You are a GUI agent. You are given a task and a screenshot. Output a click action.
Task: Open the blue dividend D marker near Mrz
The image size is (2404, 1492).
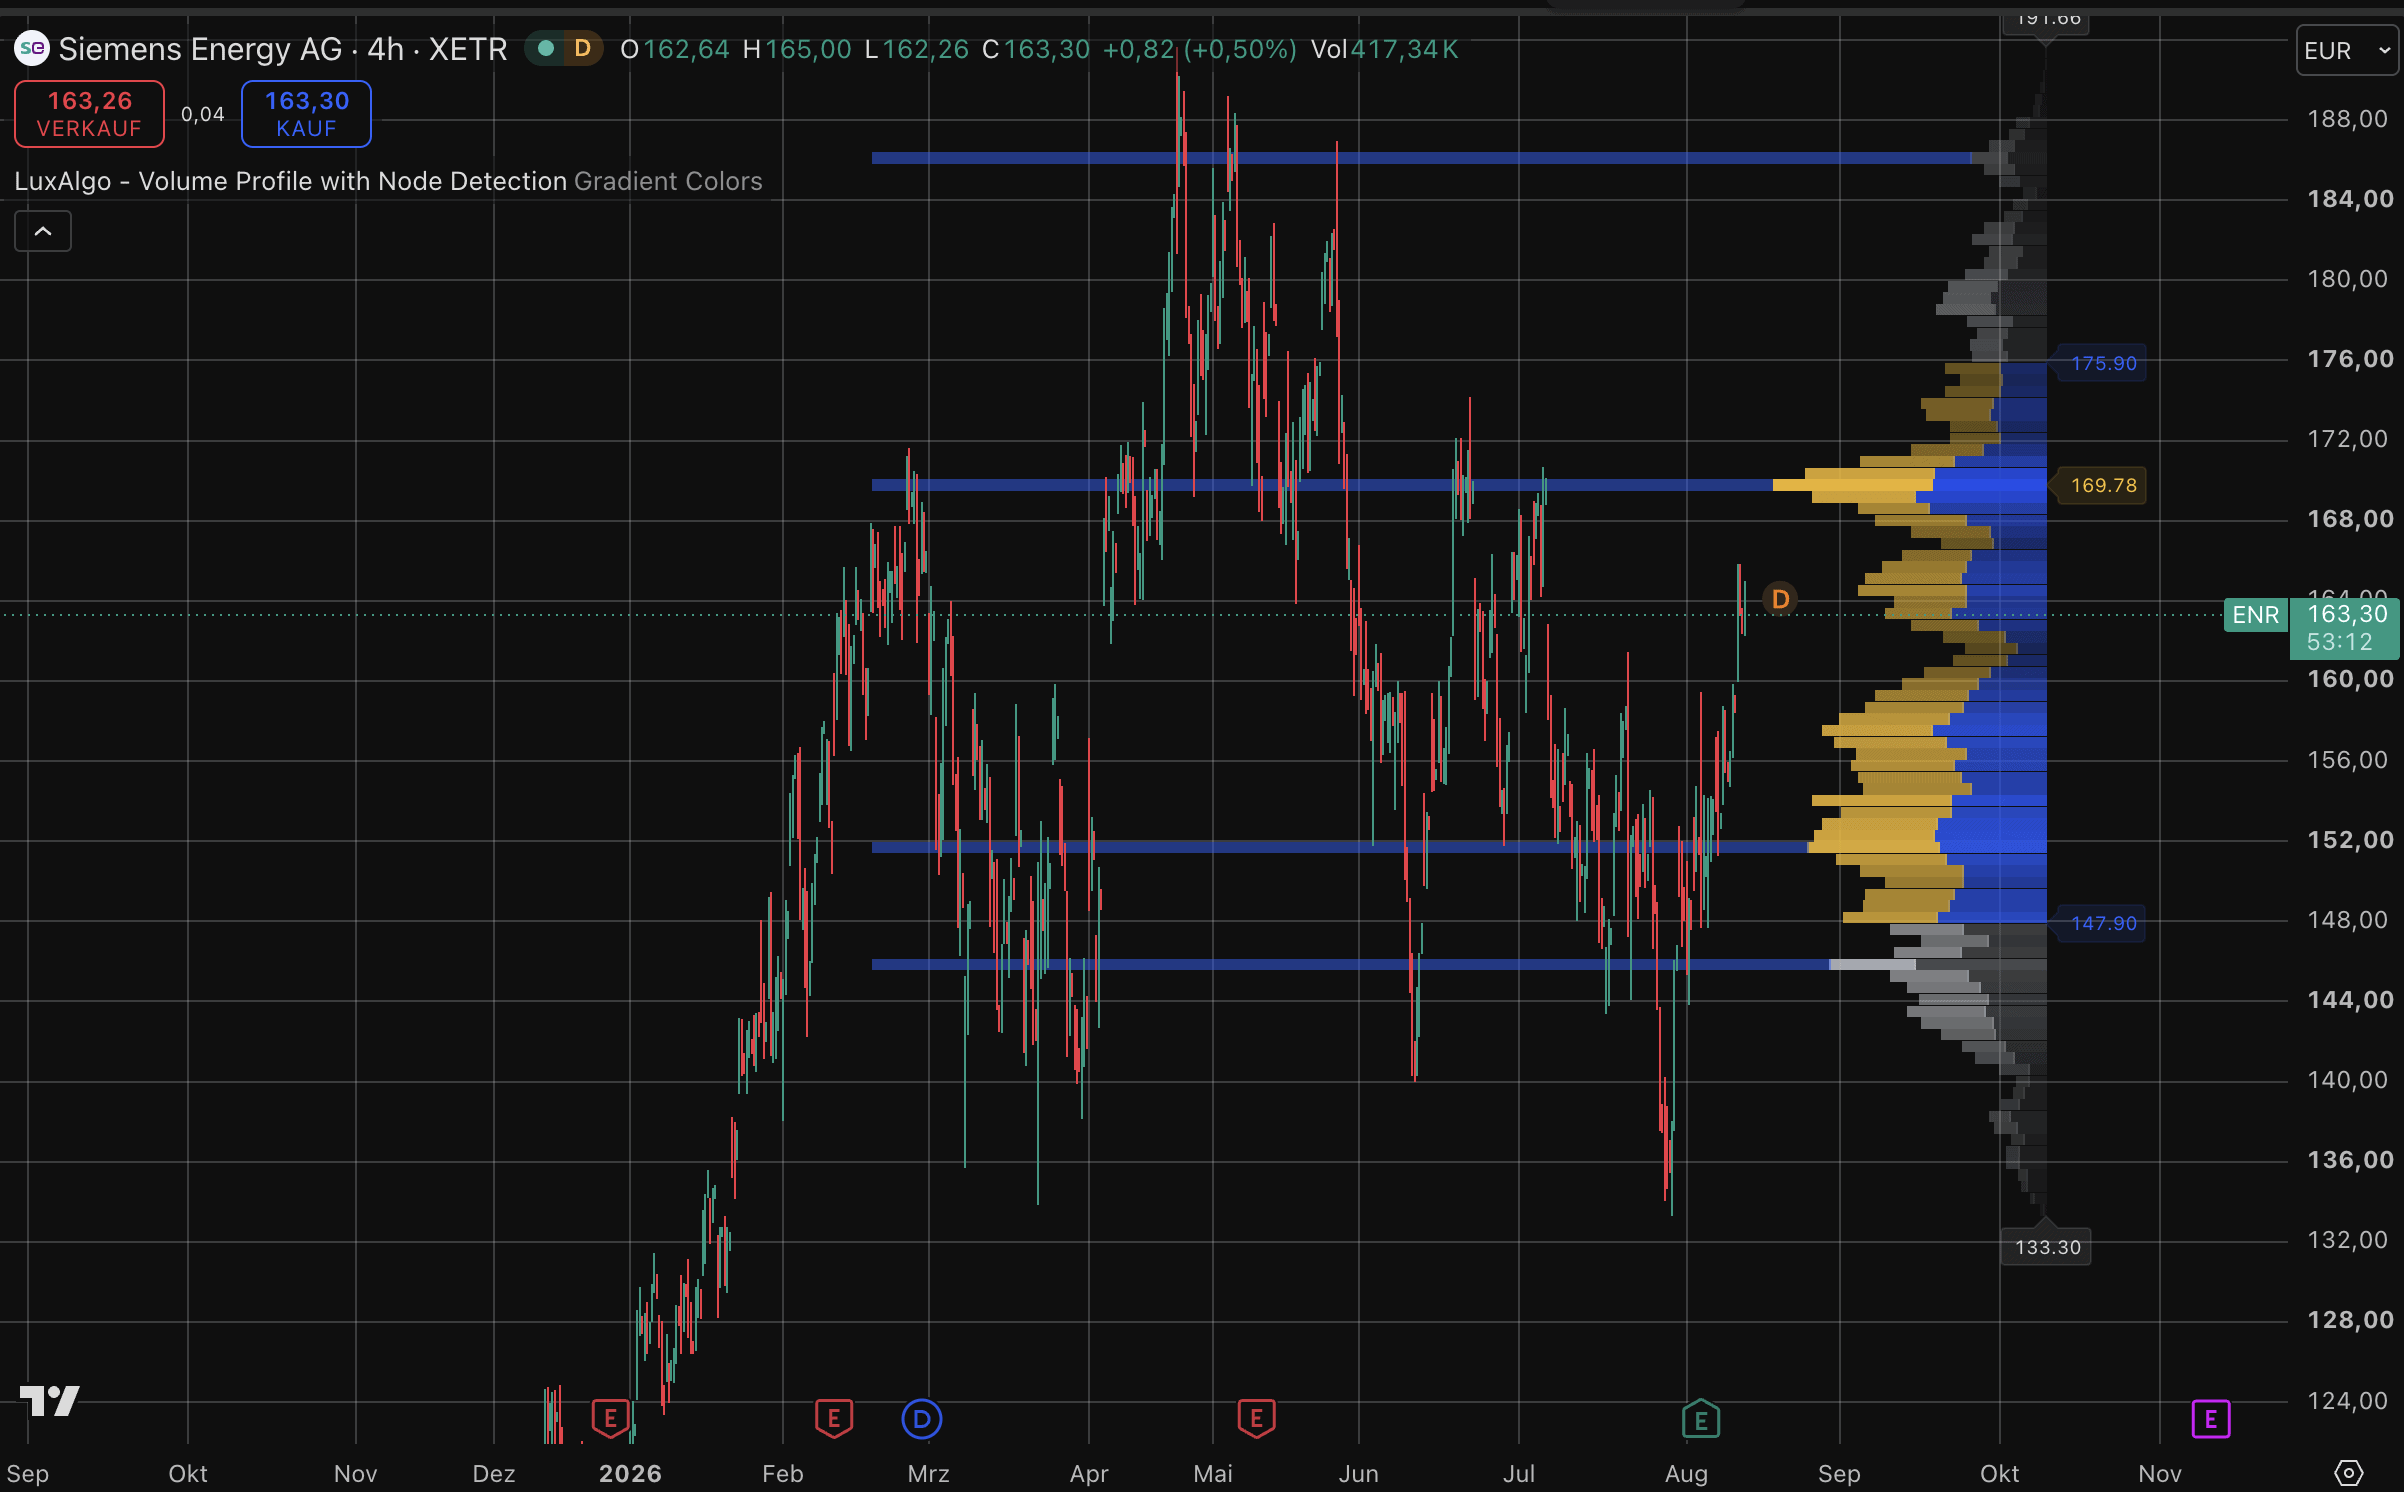point(922,1419)
